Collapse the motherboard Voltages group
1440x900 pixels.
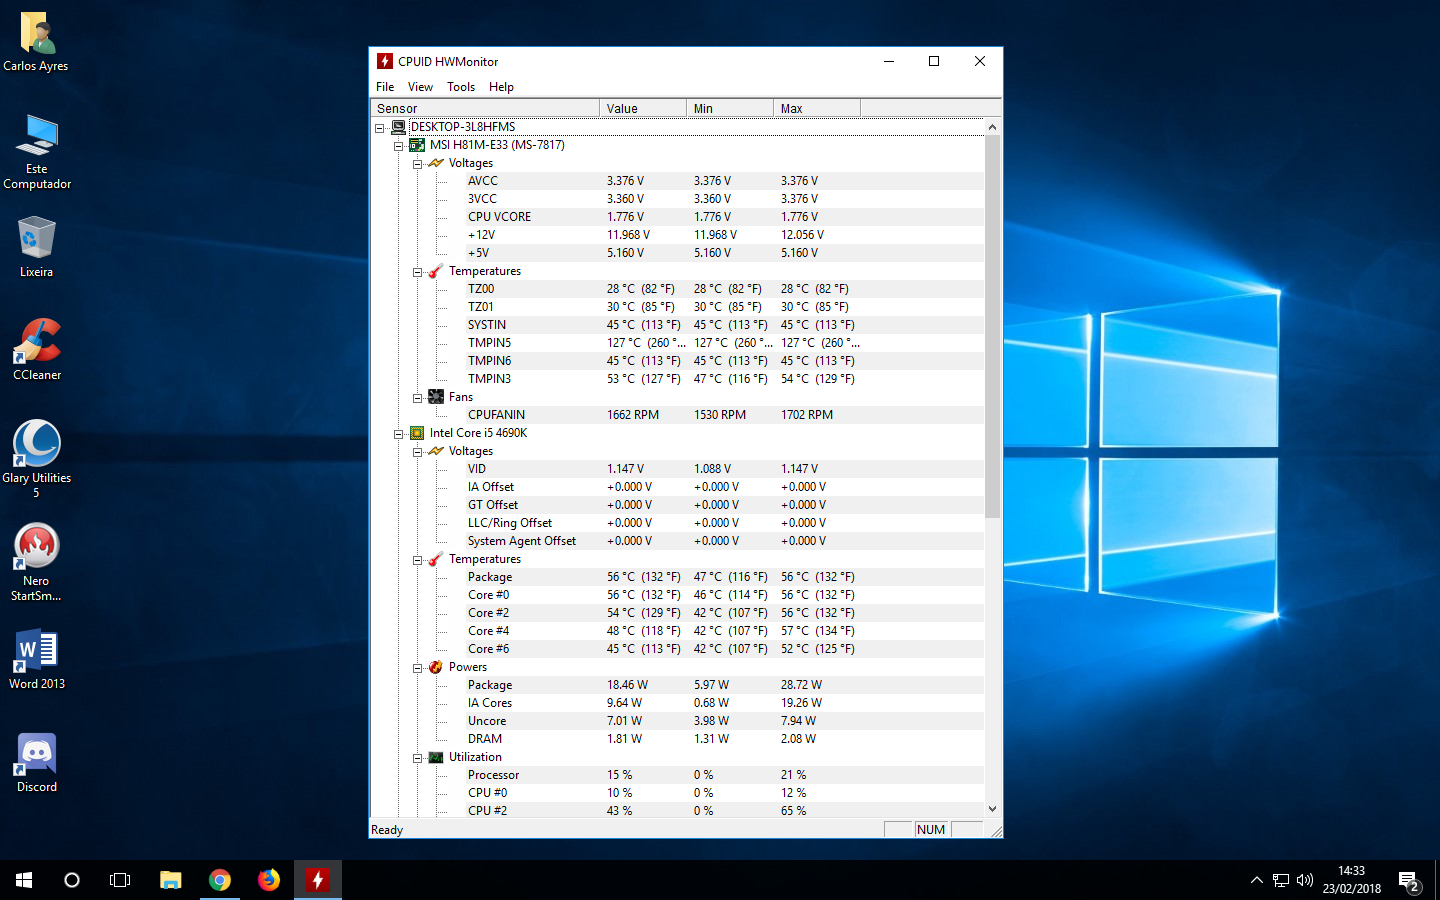click(x=418, y=164)
